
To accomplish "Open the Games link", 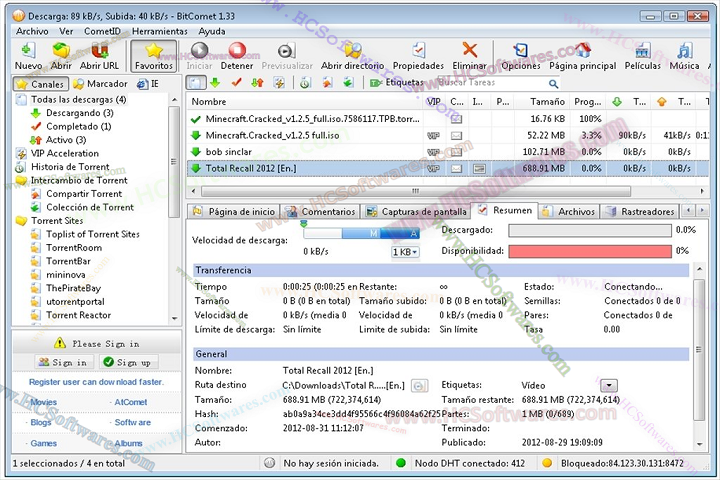I will pos(44,444).
